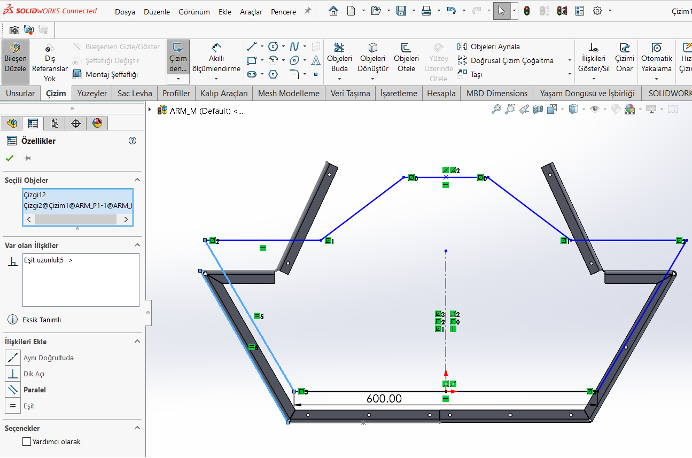Open the Dosya menu
The height and width of the screenshot is (458, 692).
pyautogui.click(x=125, y=12)
